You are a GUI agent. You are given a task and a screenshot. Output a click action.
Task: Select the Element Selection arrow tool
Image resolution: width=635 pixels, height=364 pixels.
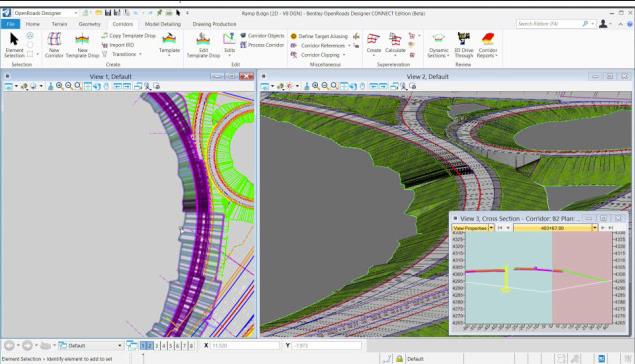click(14, 45)
